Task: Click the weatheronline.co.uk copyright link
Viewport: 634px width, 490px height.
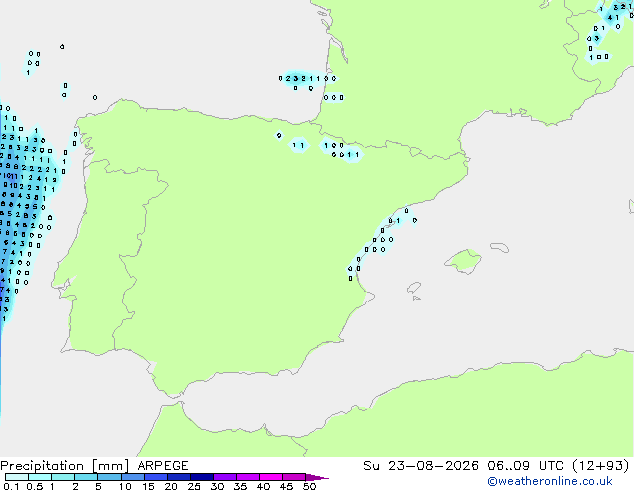Action: click(x=550, y=481)
